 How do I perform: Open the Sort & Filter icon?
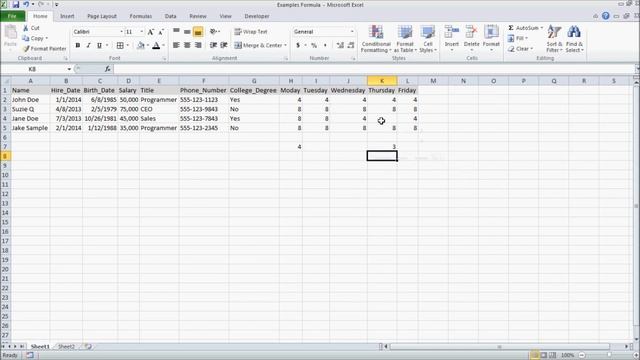point(554,32)
